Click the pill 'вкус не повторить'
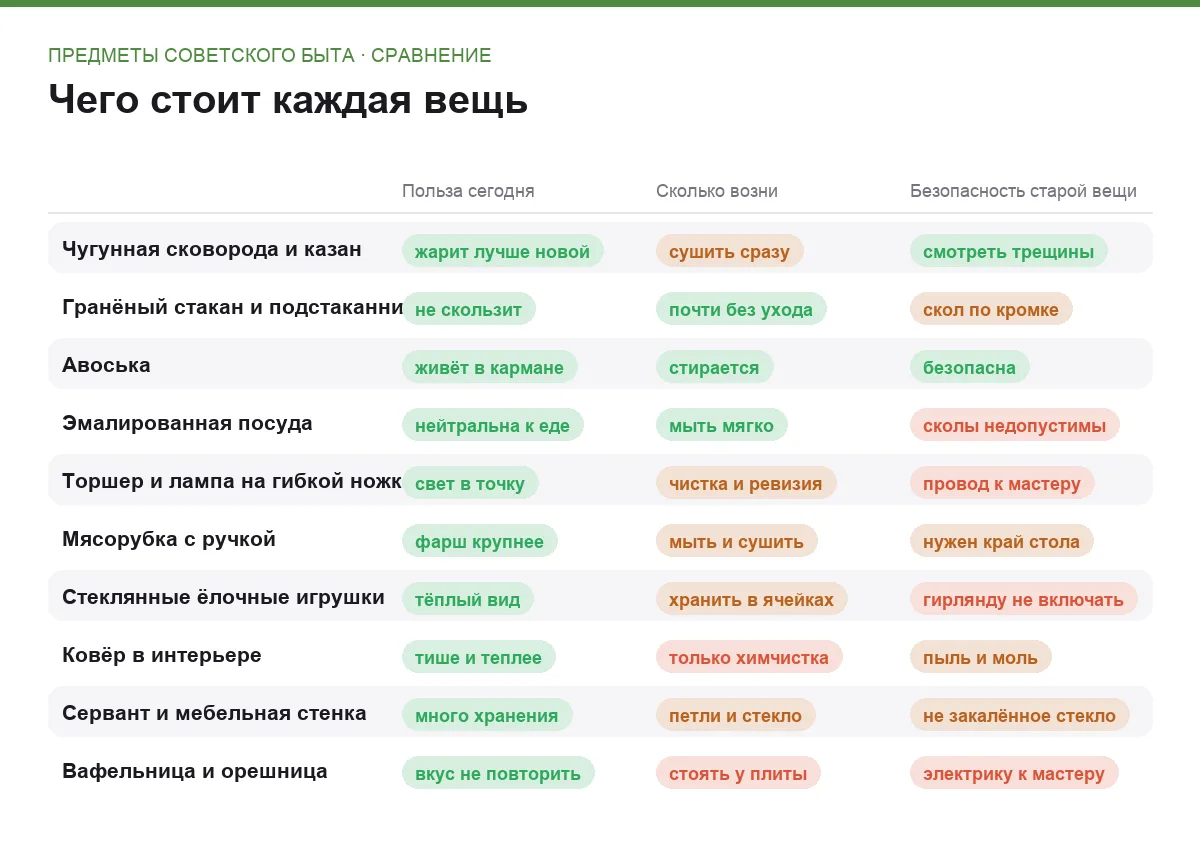 [498, 773]
